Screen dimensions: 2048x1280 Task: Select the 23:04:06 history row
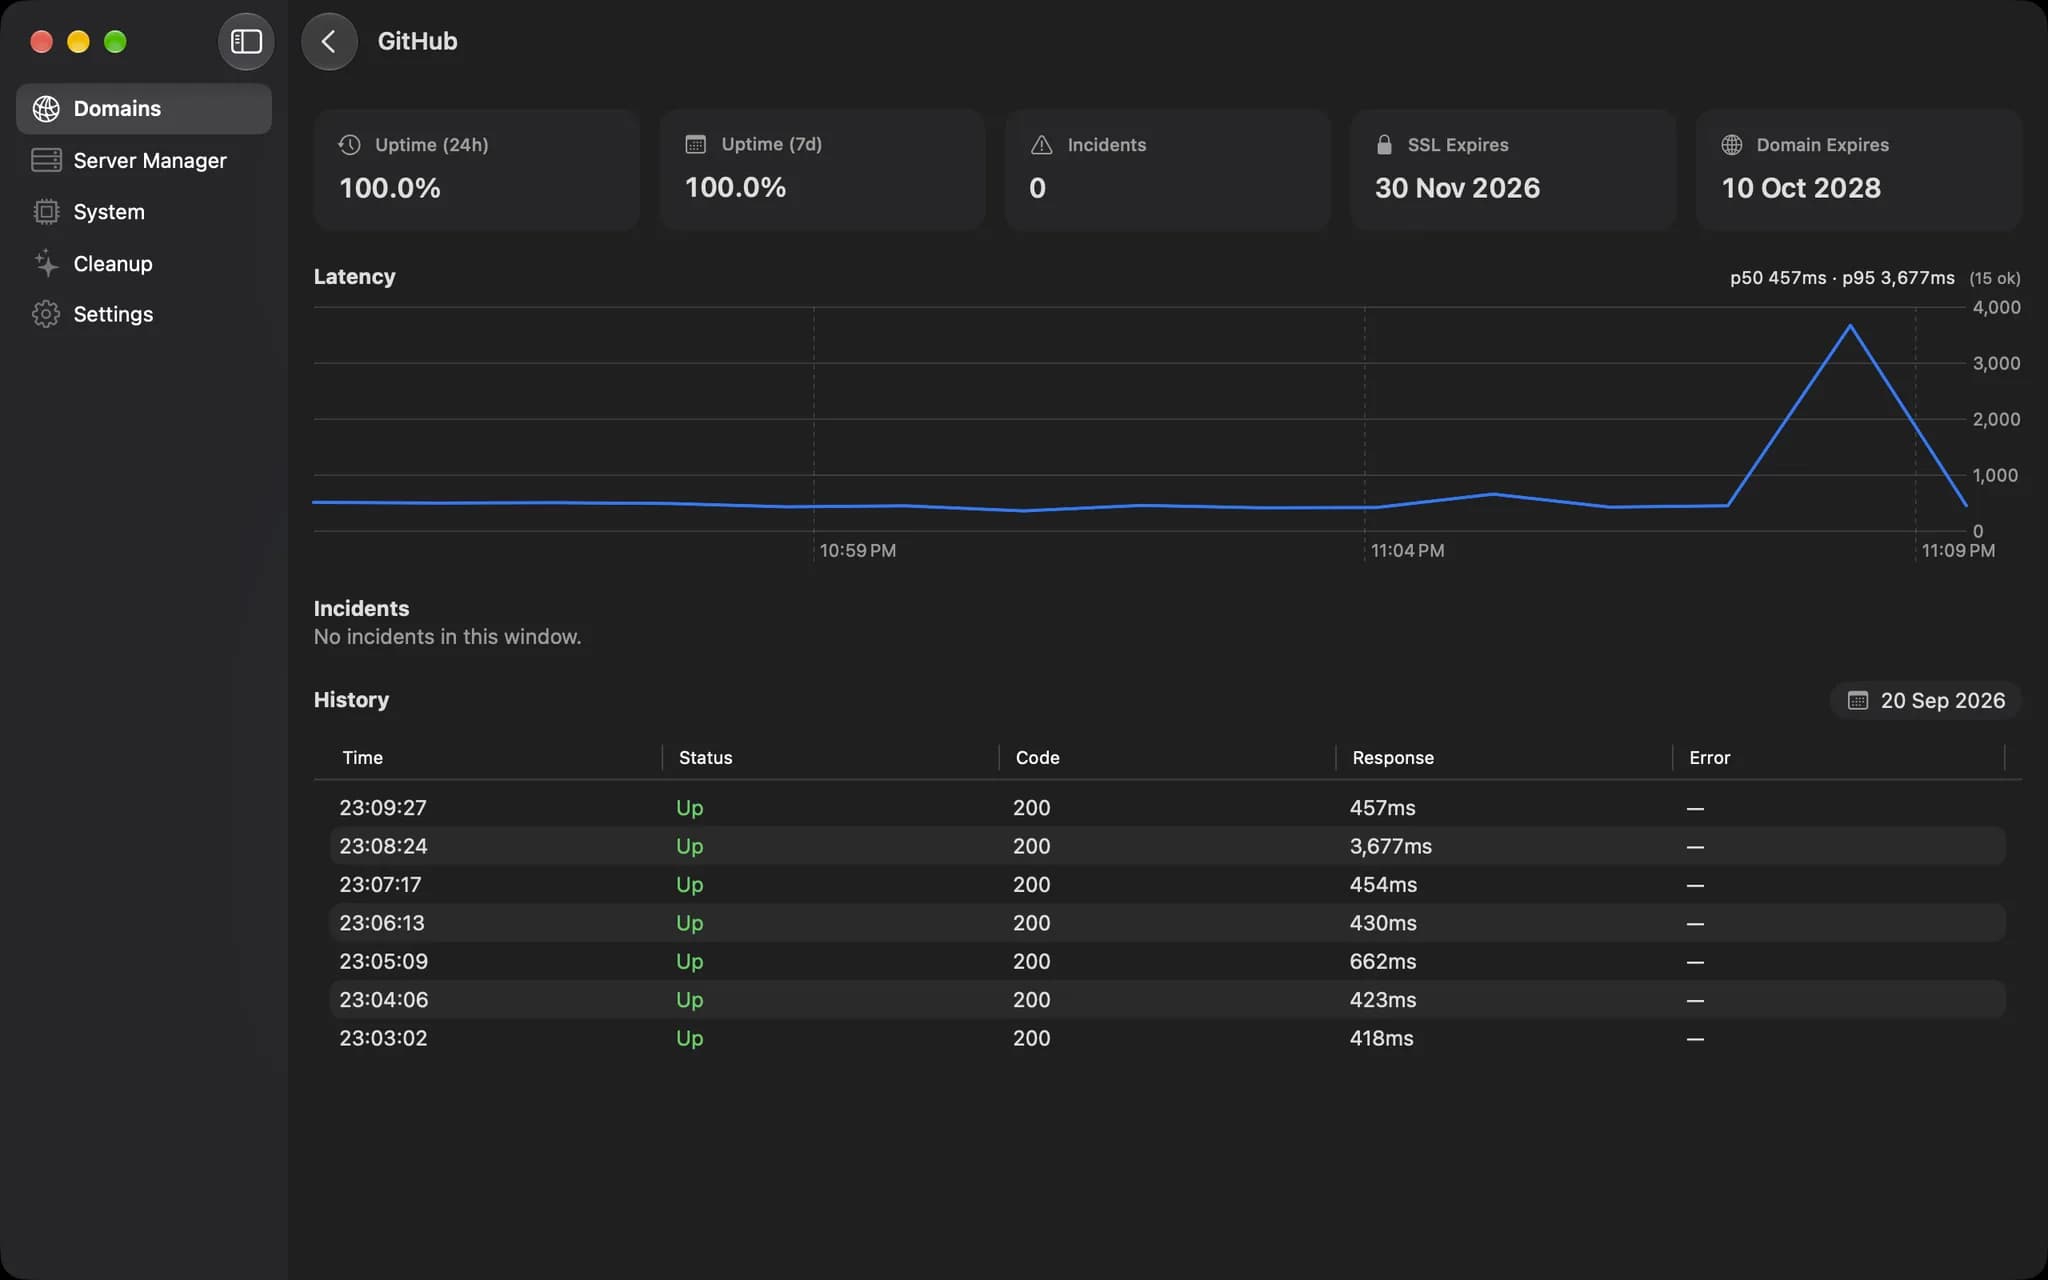(x=1167, y=1000)
